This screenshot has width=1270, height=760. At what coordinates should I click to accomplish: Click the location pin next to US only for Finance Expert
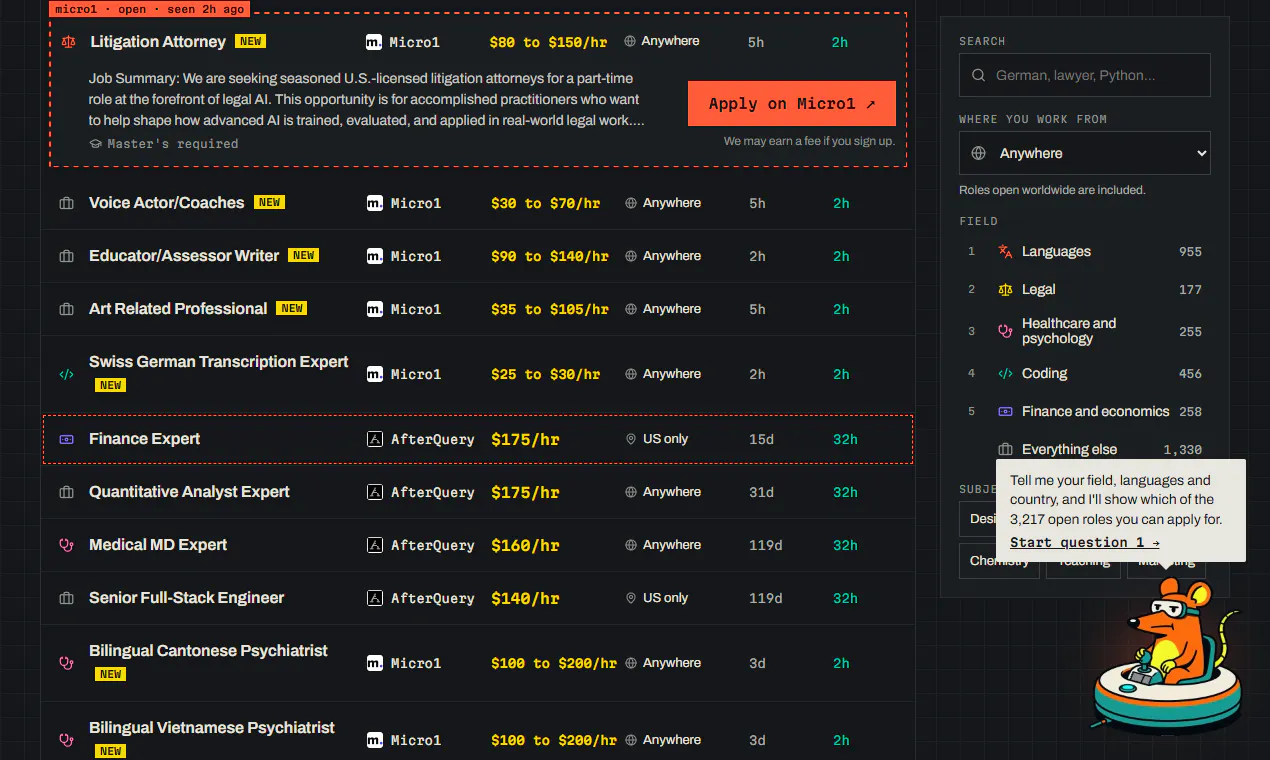[631, 439]
